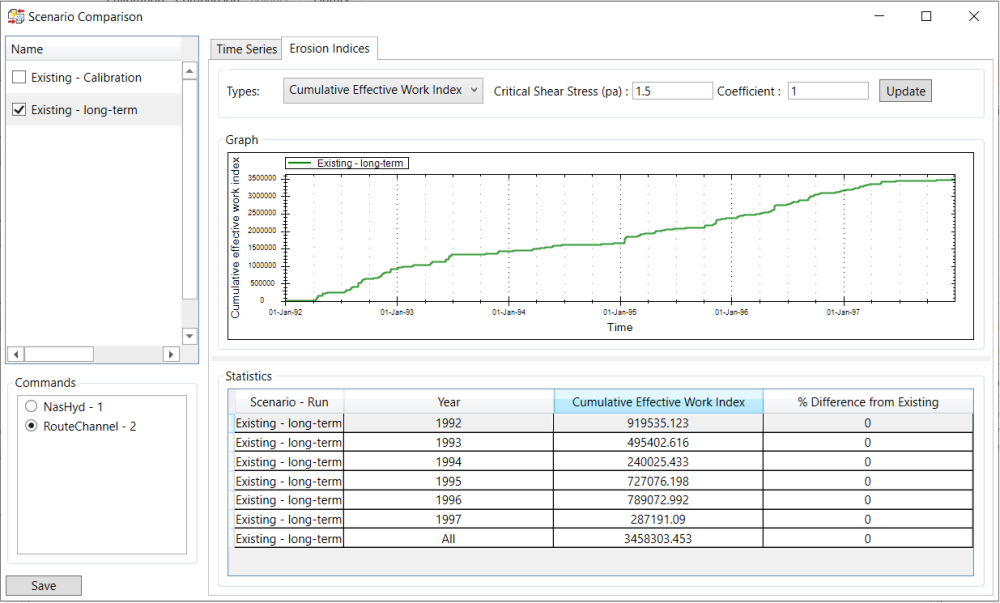The width and height of the screenshot is (1000, 603).
Task: Switch to the Time Series tab
Action: tap(246, 49)
